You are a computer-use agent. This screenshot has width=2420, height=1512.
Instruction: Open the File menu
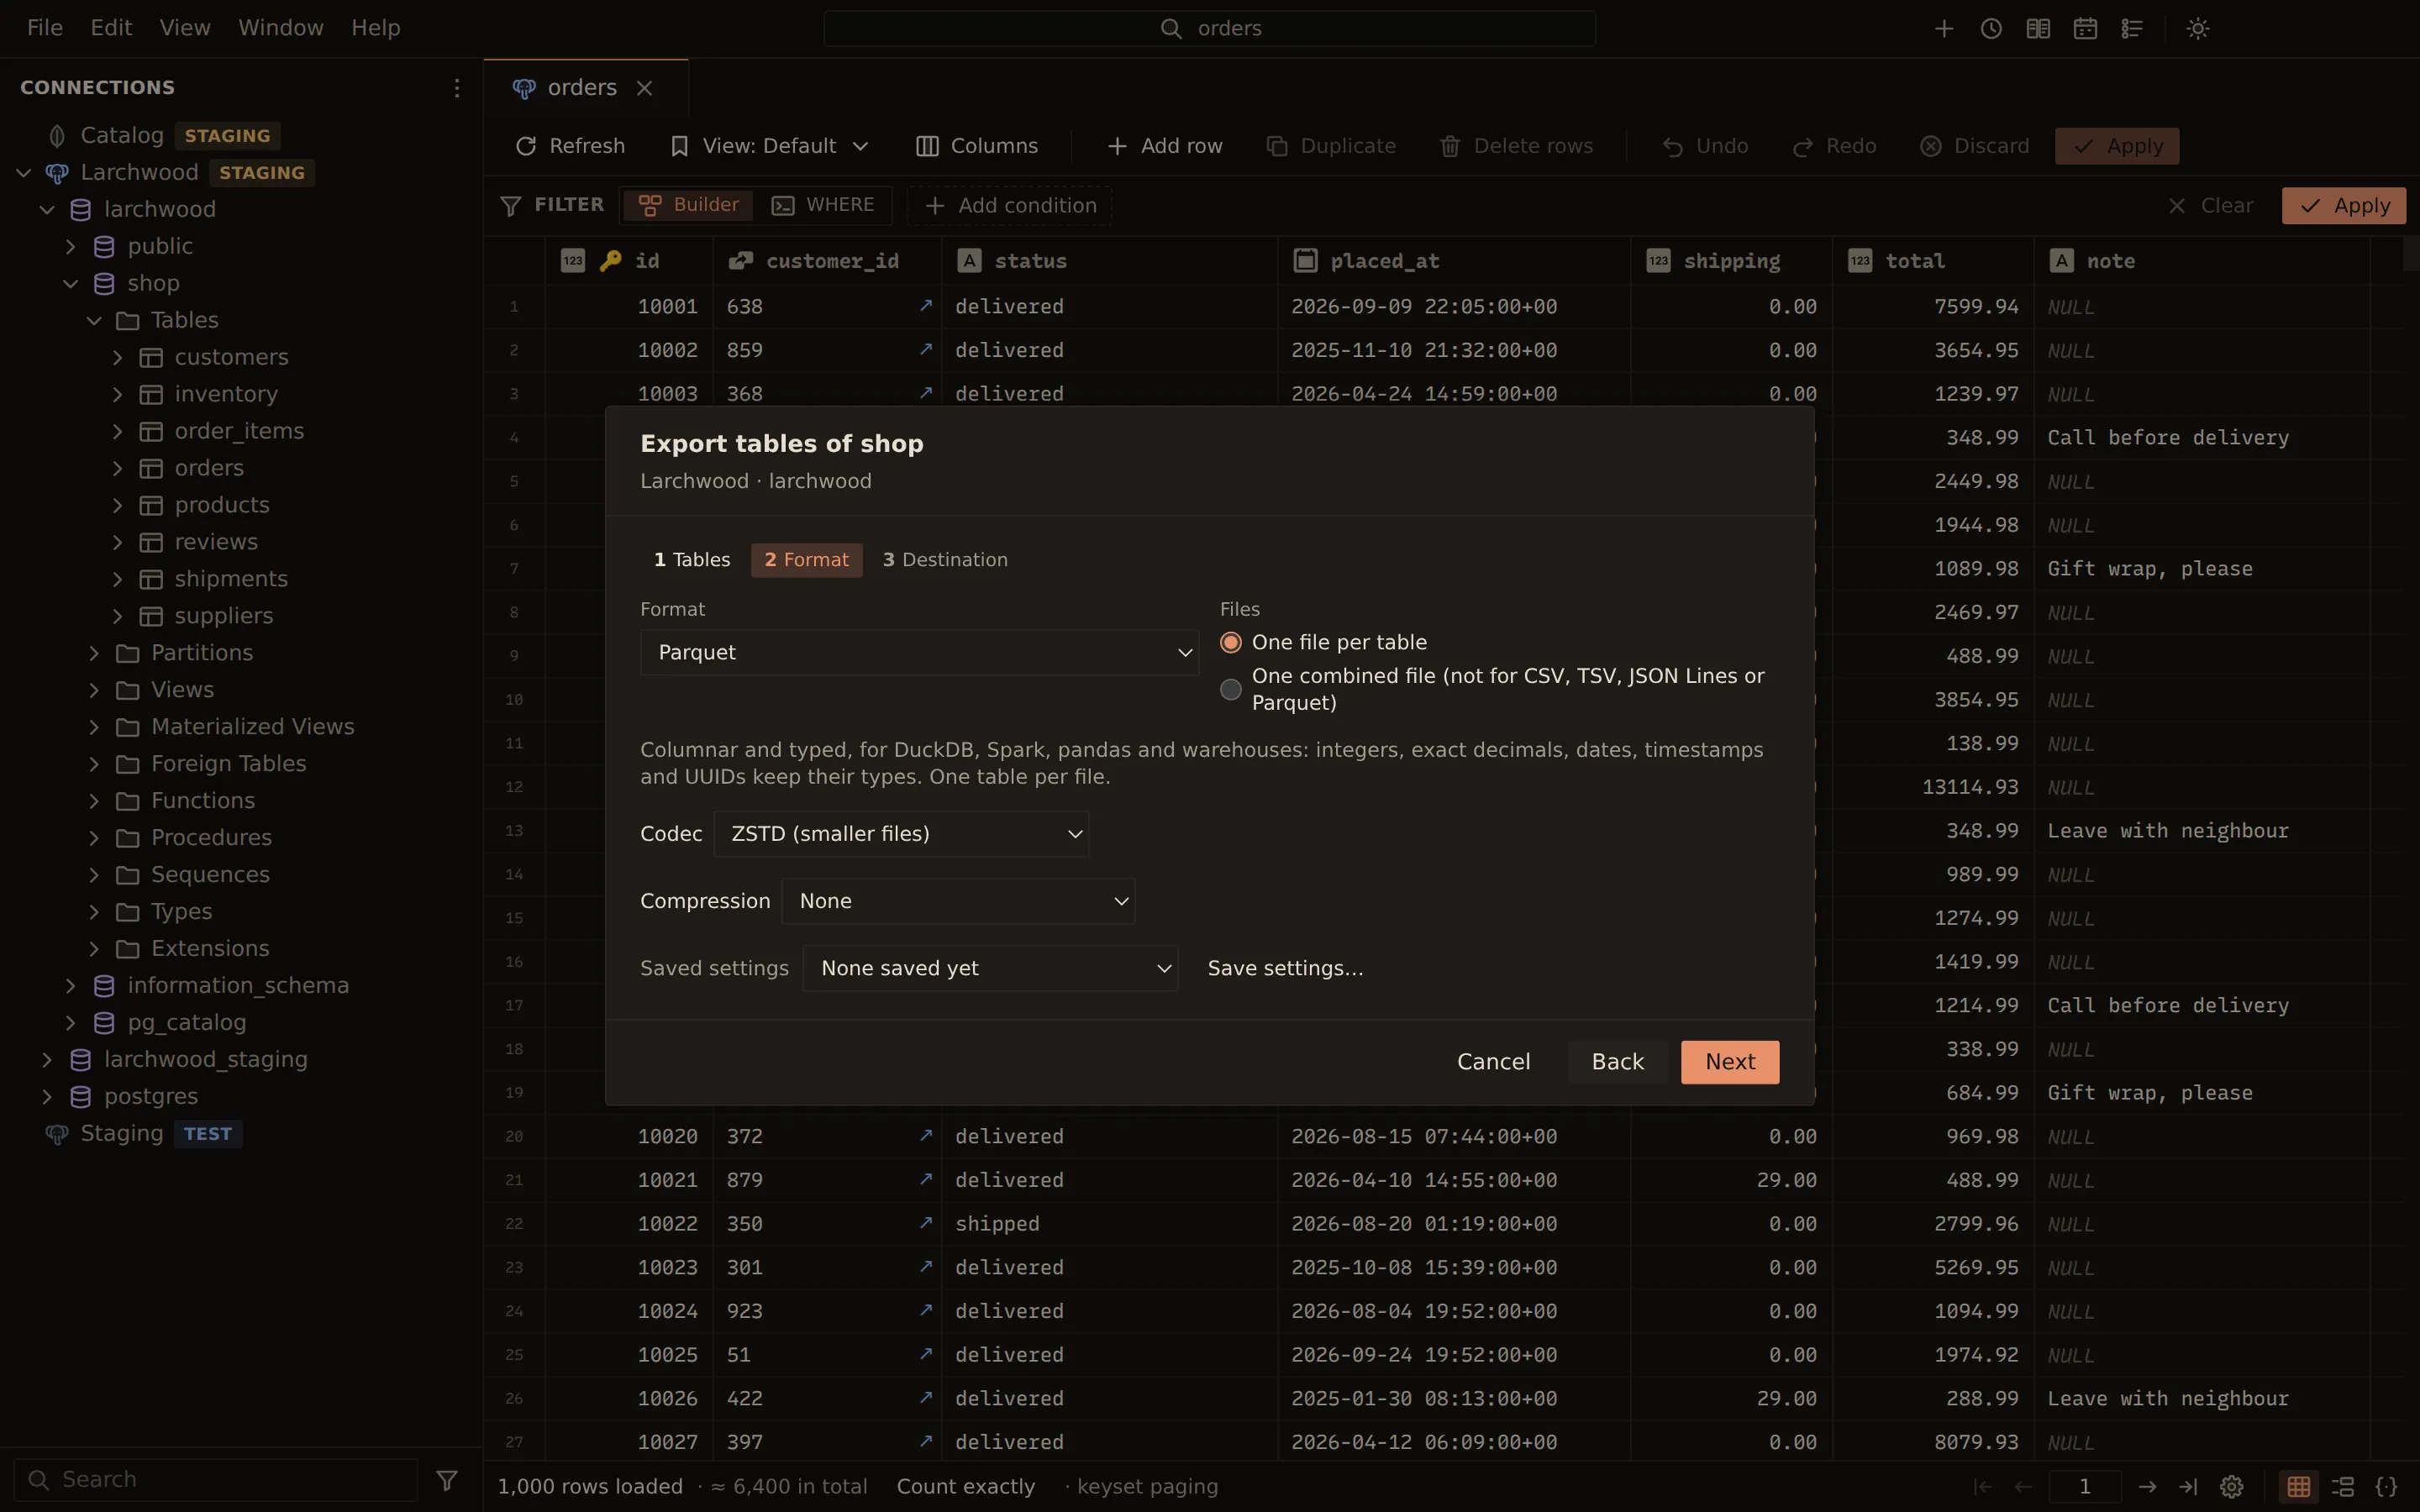pyautogui.click(x=45, y=28)
